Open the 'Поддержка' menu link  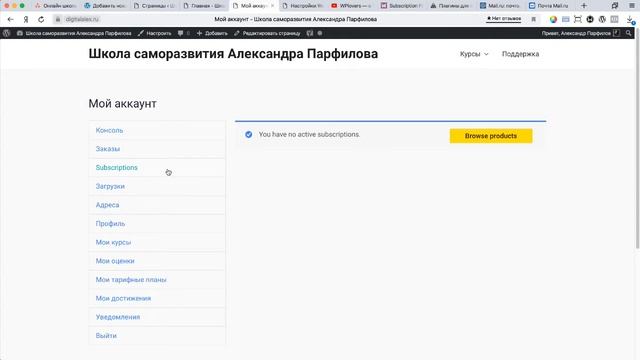pyautogui.click(x=520, y=54)
